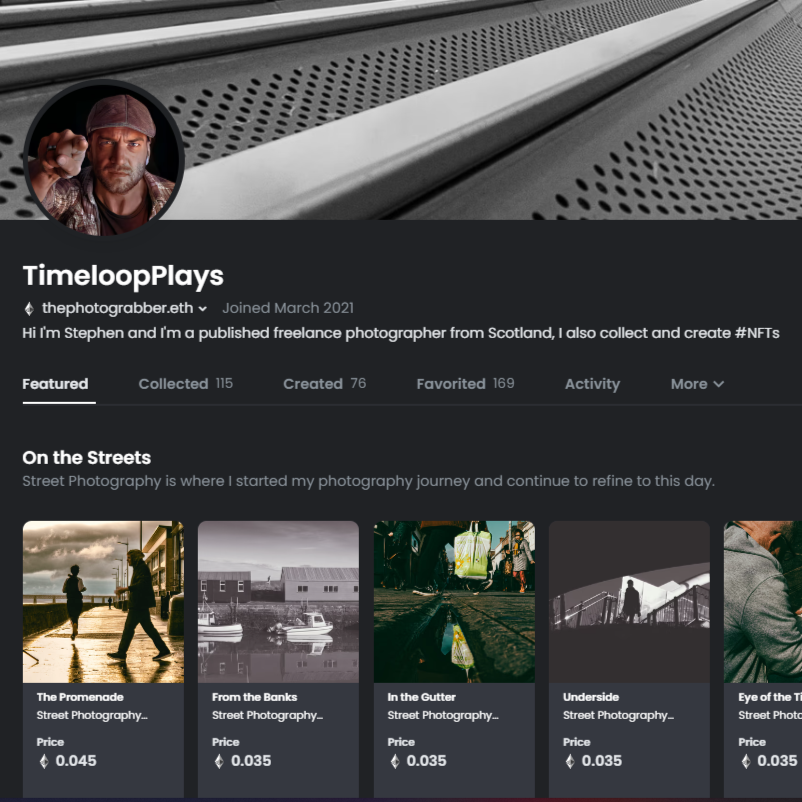
Task: Open the In the Gutter photo thumbnail
Action: tap(454, 602)
